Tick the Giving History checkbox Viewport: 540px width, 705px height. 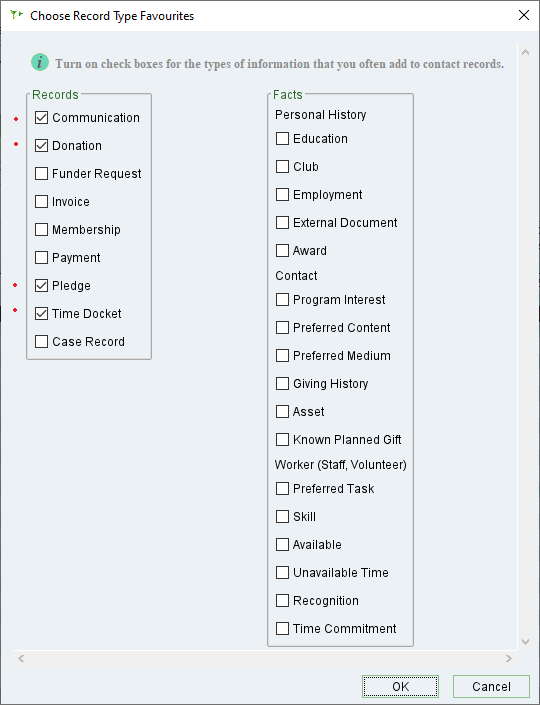282,384
